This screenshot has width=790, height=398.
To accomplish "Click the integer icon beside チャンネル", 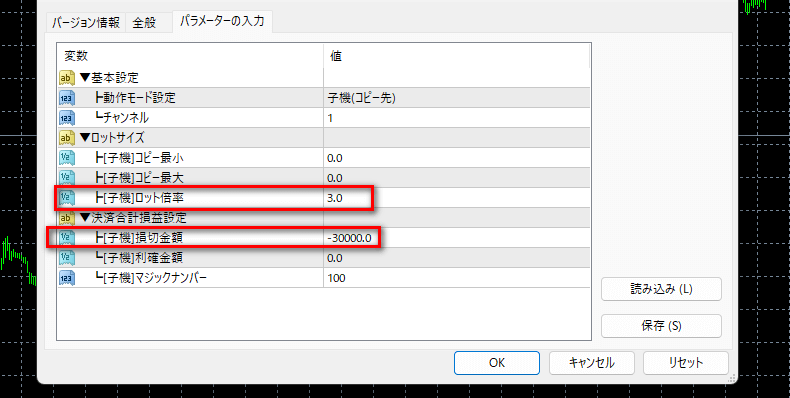I will tap(67, 118).
